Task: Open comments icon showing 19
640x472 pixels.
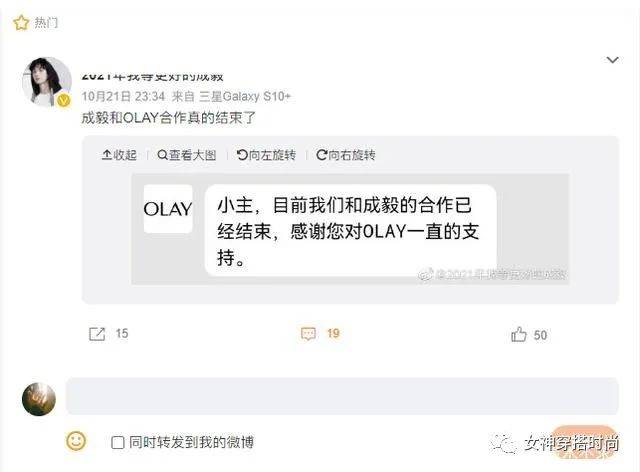Action: (308, 334)
